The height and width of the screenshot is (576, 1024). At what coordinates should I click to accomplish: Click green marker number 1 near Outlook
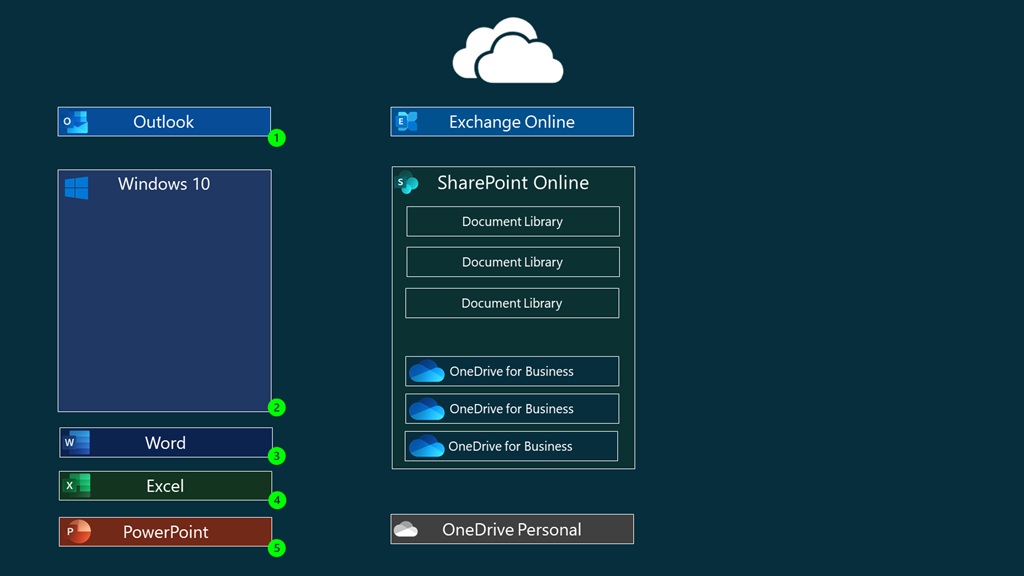(277, 138)
